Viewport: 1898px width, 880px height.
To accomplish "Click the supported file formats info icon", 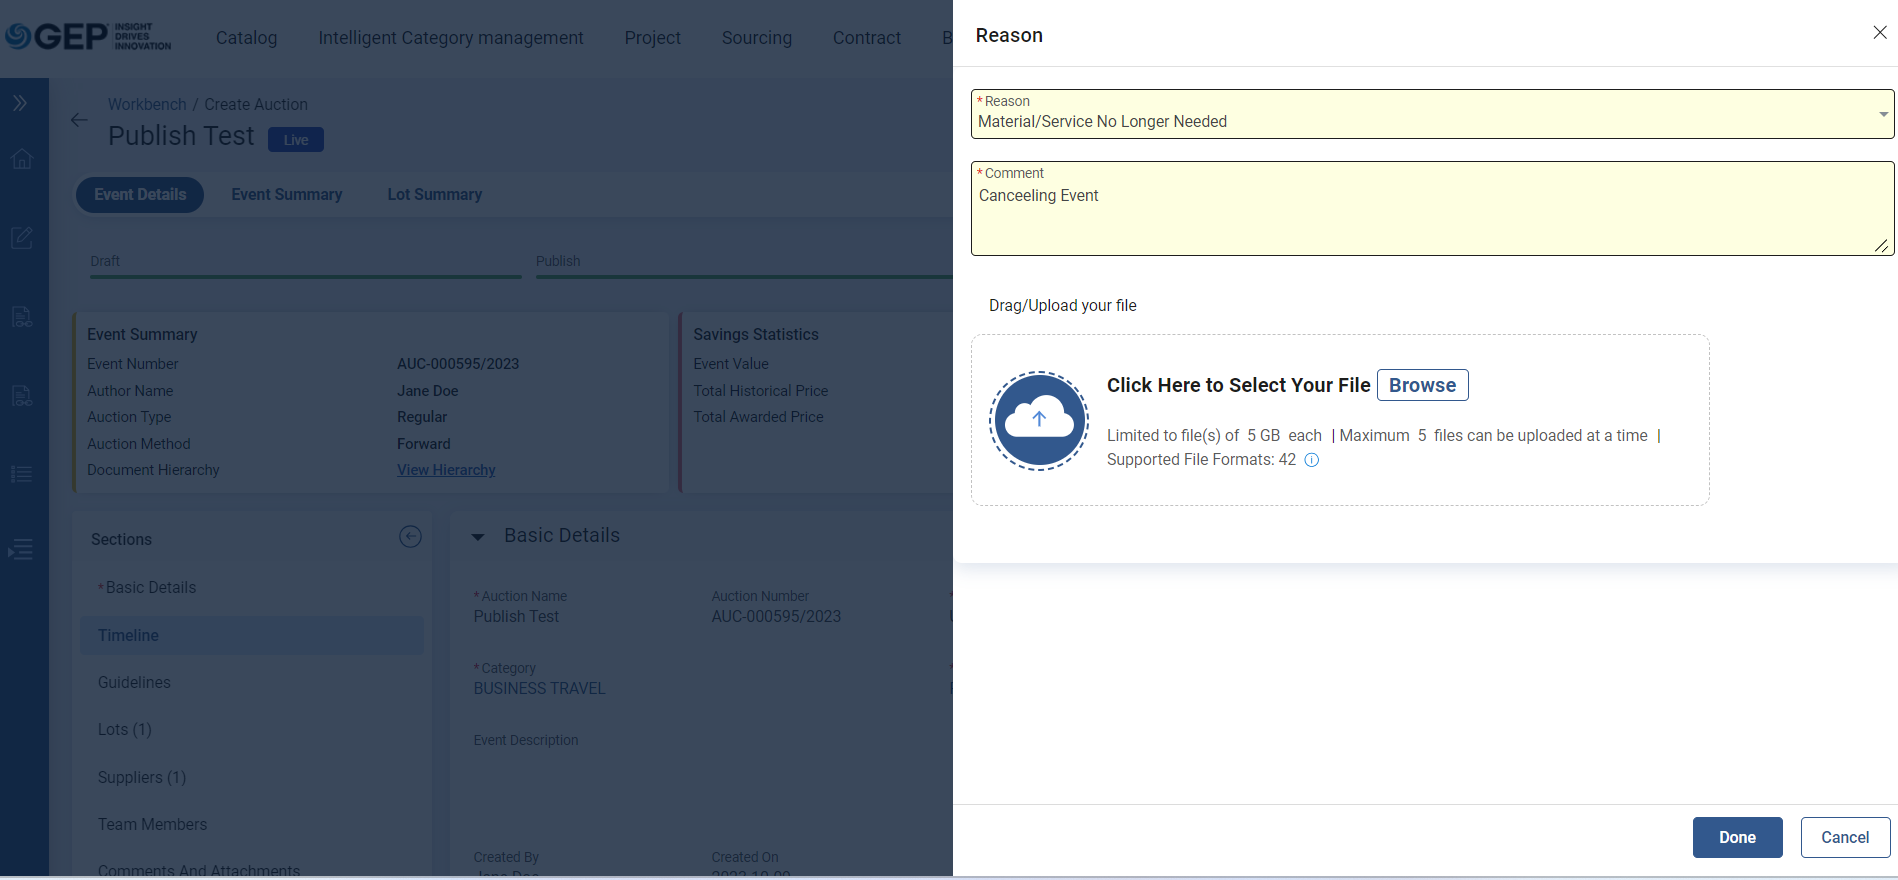I will point(1311,460).
